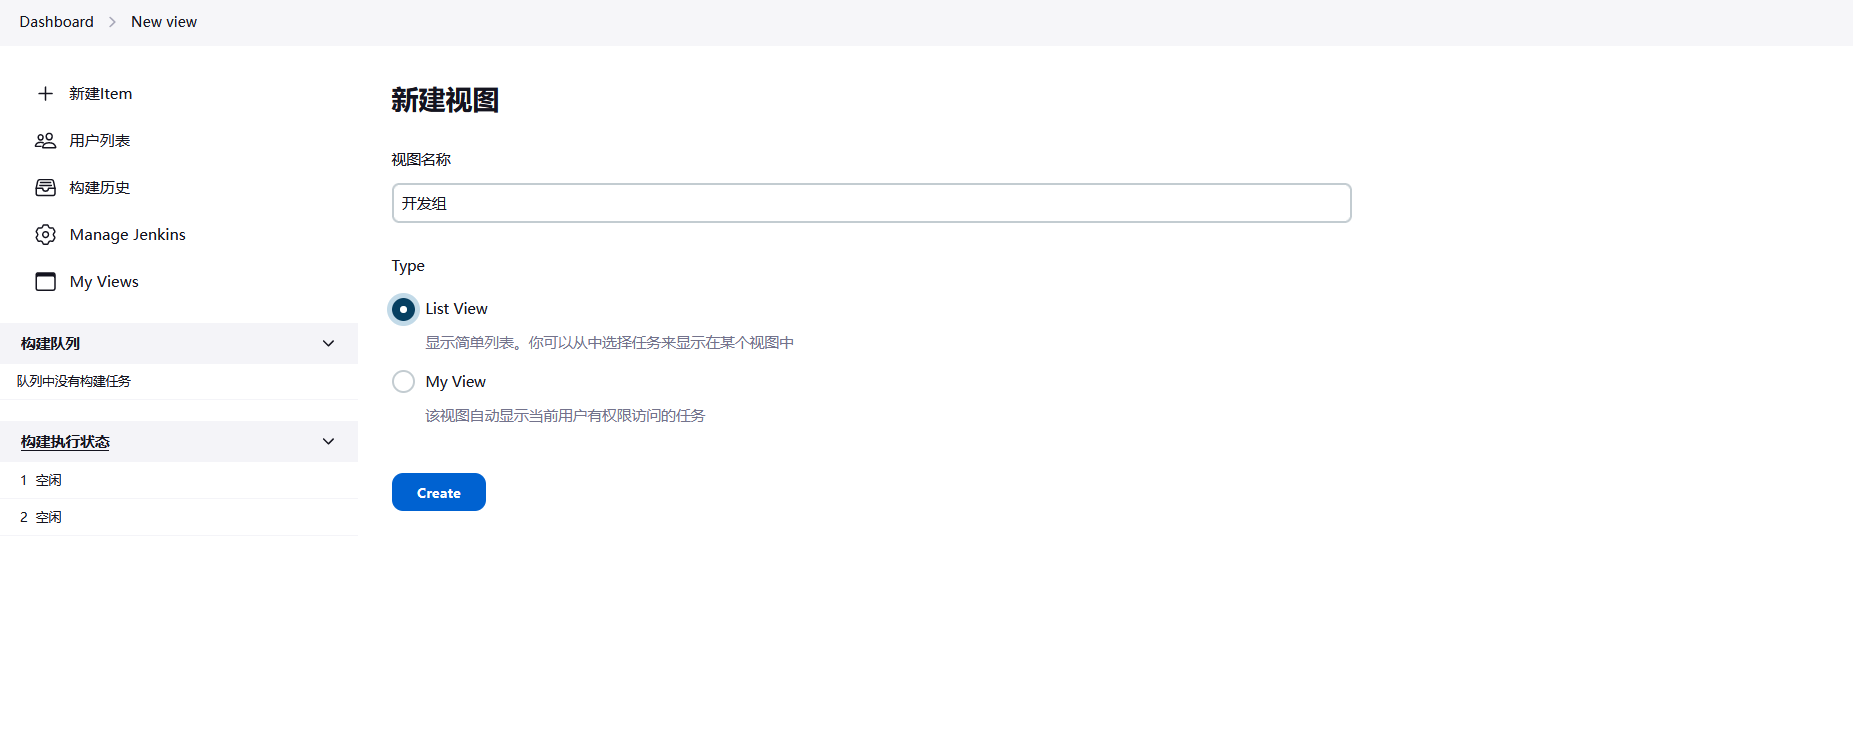This screenshot has width=1853, height=738.
Task: Click the List View description 显示简单列表
Action: pos(610,342)
